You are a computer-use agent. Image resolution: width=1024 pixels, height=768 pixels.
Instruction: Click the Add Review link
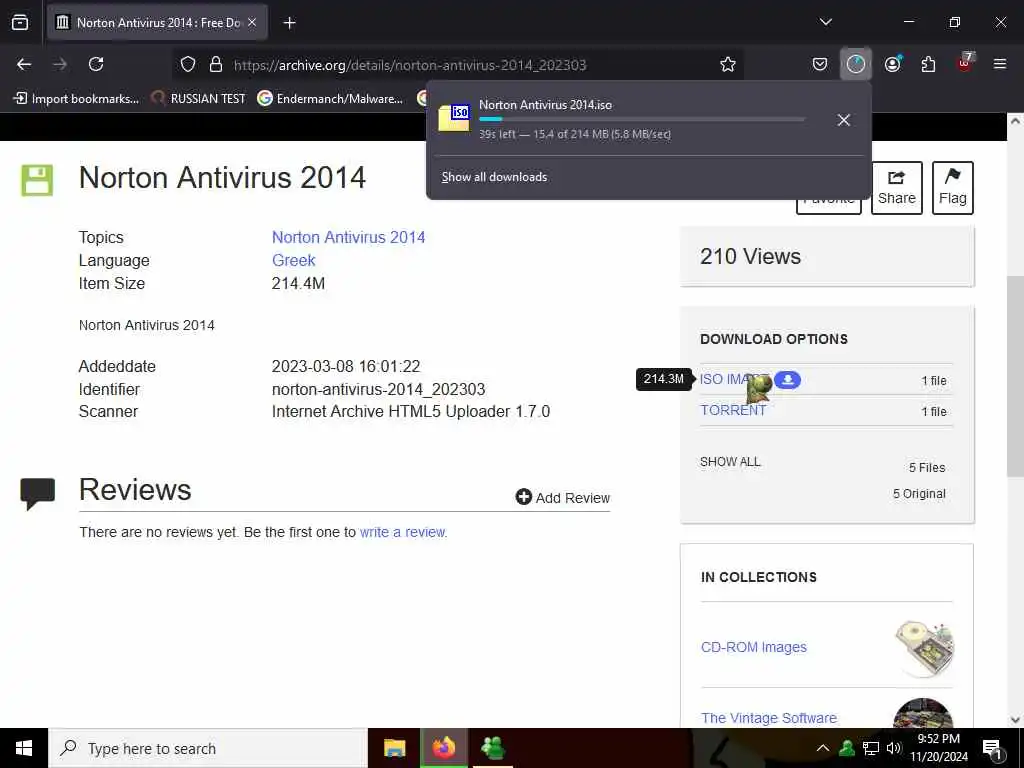(x=562, y=498)
